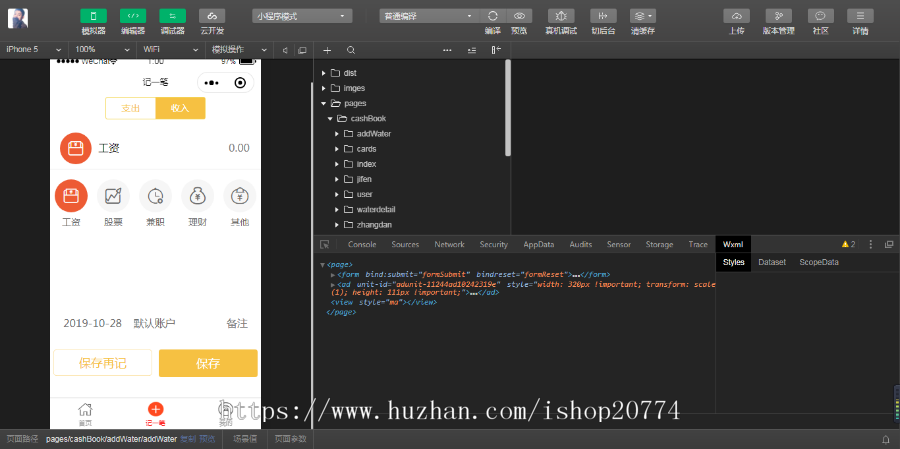Click the 预览 preview eye icon
Viewport: 900px width, 449px height.
click(519, 16)
